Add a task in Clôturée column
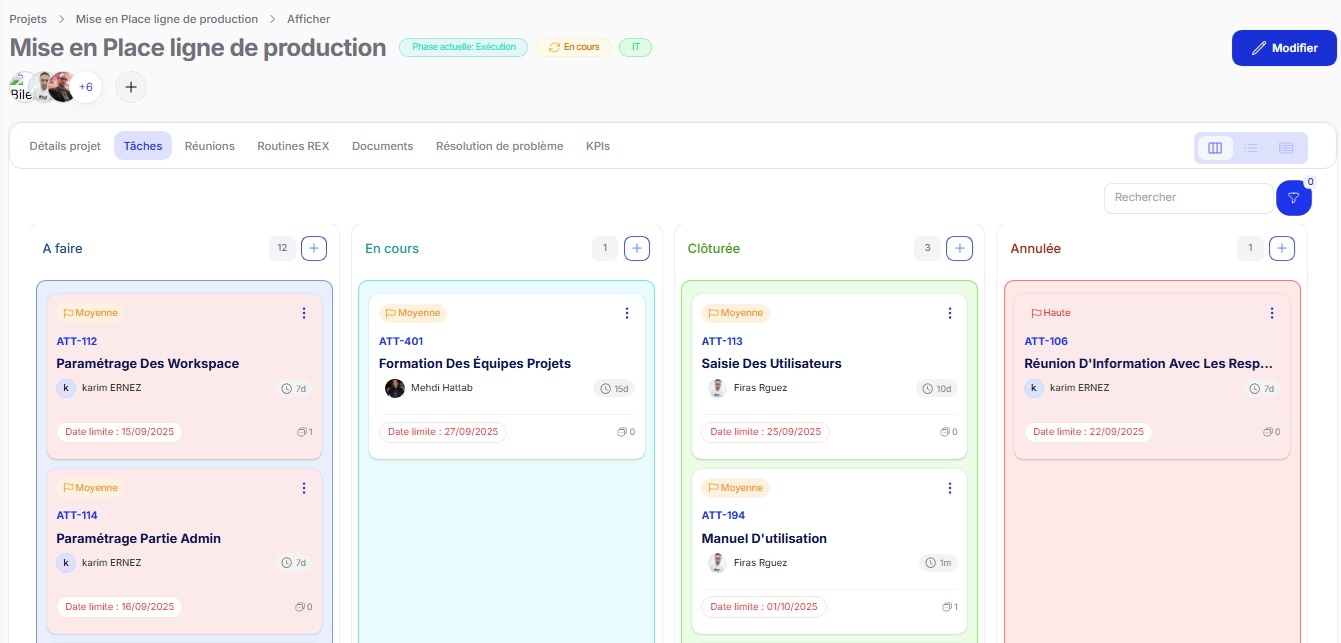The image size is (1341, 643). [959, 248]
